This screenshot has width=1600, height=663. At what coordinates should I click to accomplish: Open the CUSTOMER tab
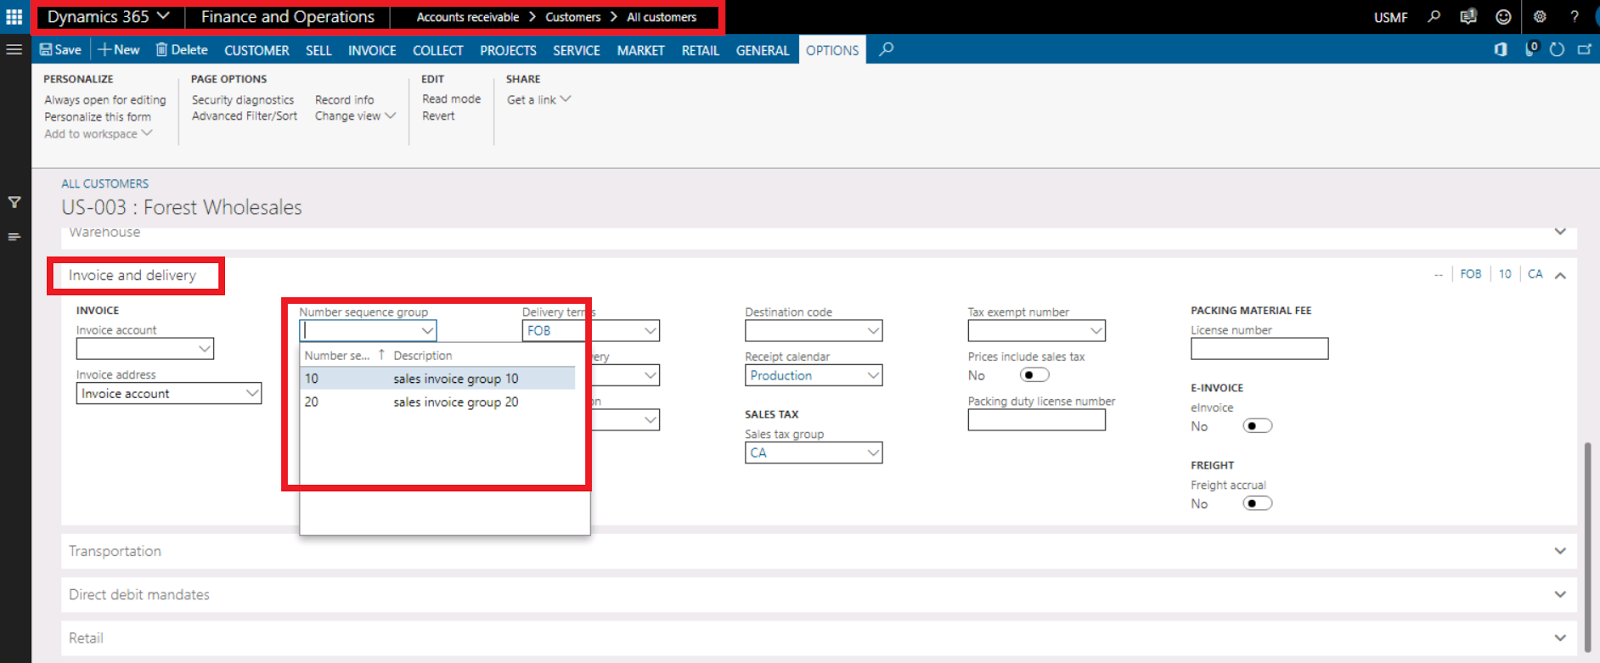(x=256, y=50)
